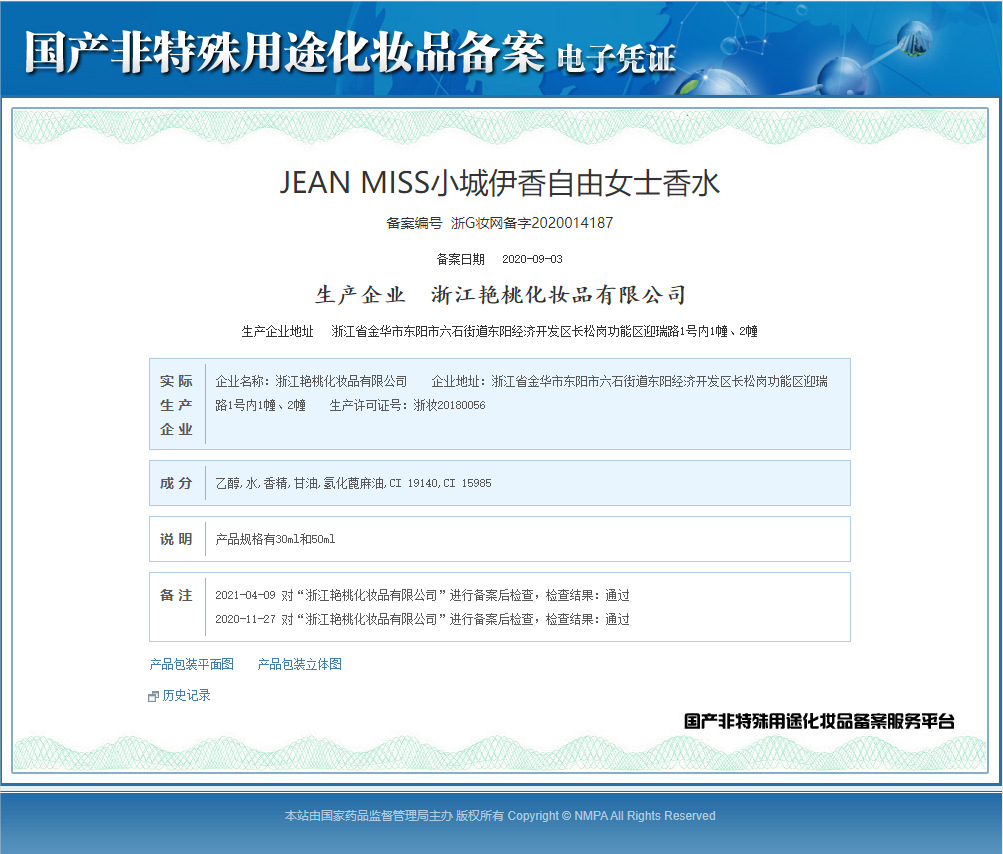Click the 说明 section label
1003x854 pixels.
177,539
